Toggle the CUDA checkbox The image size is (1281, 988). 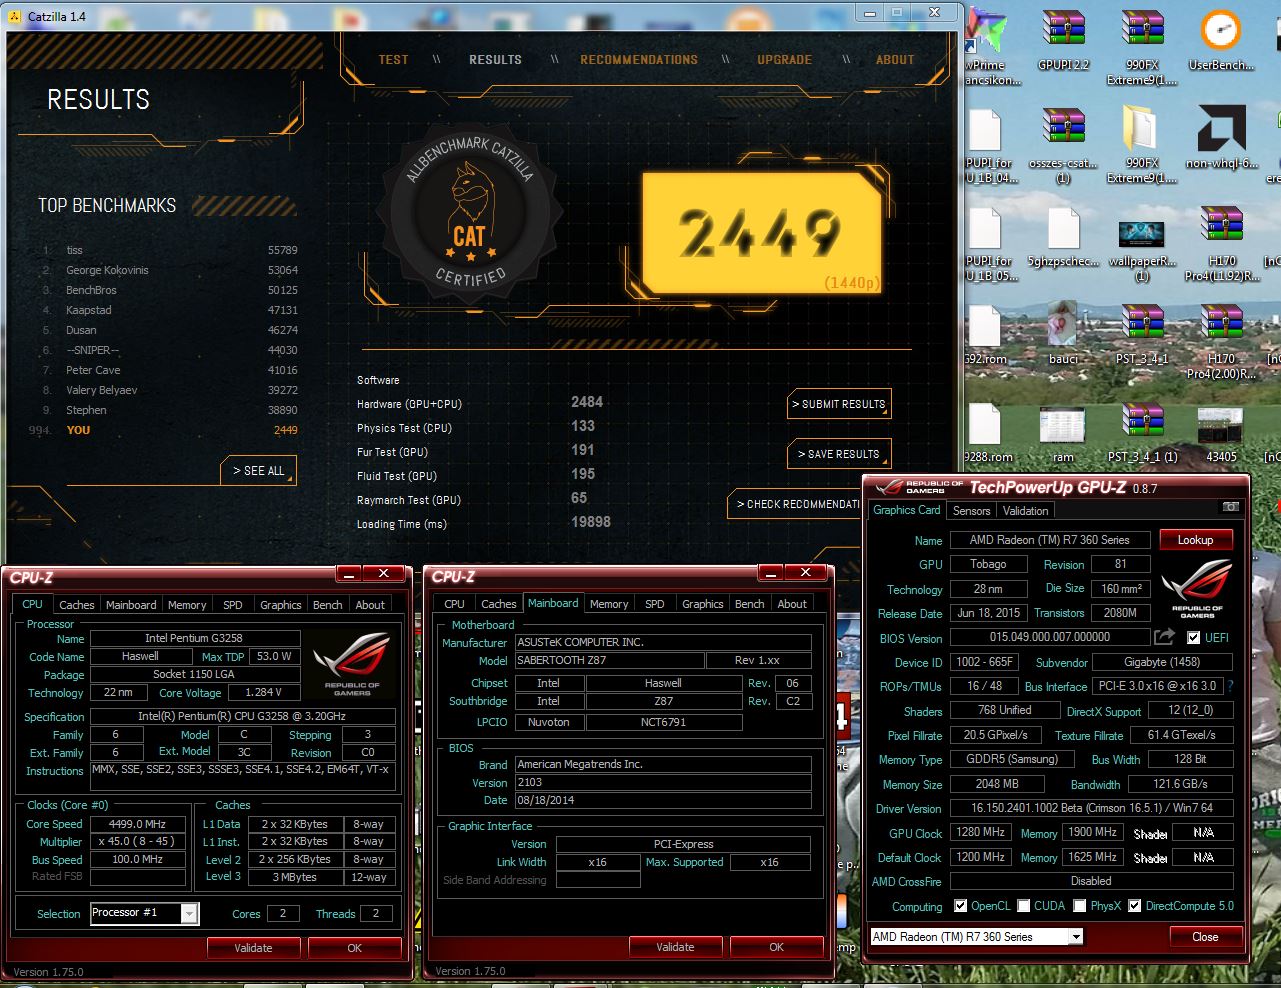(x=1023, y=905)
